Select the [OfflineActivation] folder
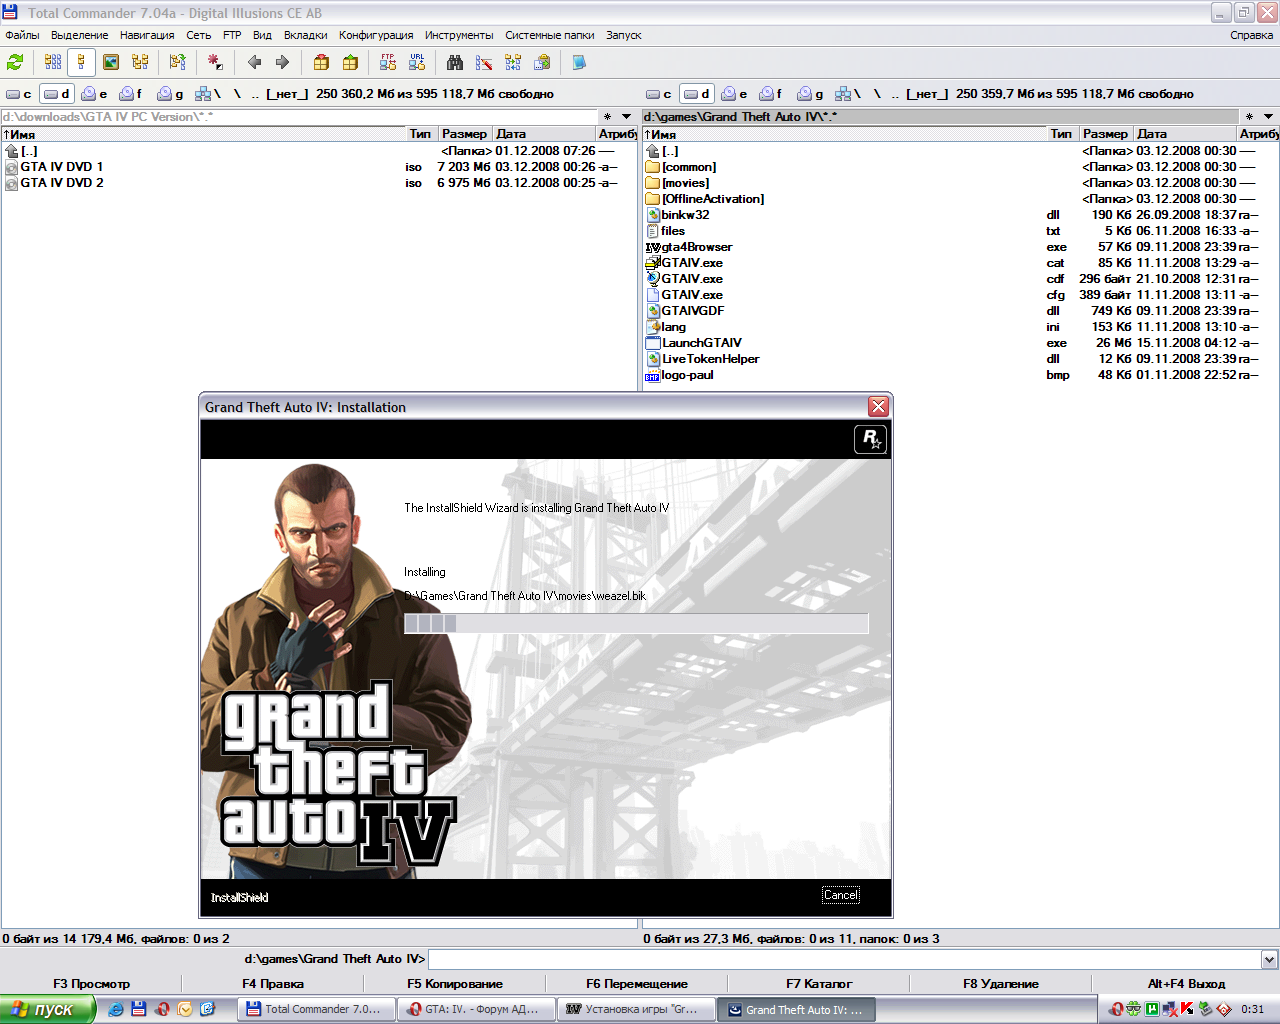1280x1024 pixels. (x=960, y=199)
